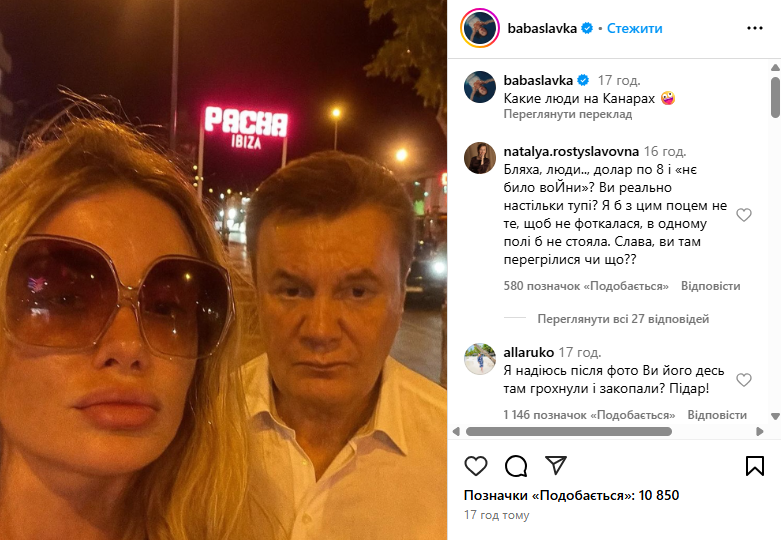Open the comment bubble icon

[x=516, y=466]
